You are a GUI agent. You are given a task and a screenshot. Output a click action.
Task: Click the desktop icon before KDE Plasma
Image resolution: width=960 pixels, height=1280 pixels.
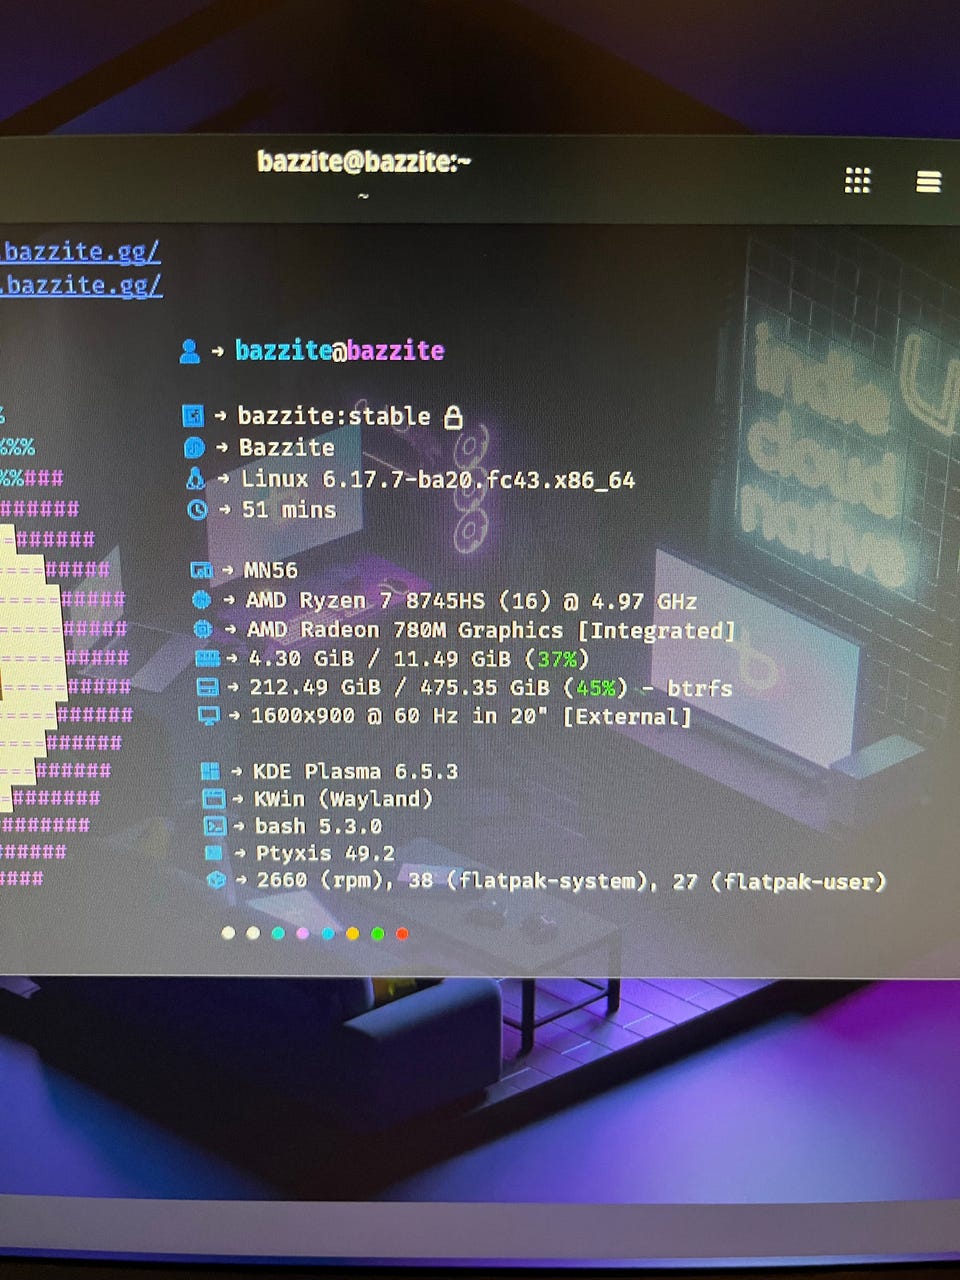210,771
